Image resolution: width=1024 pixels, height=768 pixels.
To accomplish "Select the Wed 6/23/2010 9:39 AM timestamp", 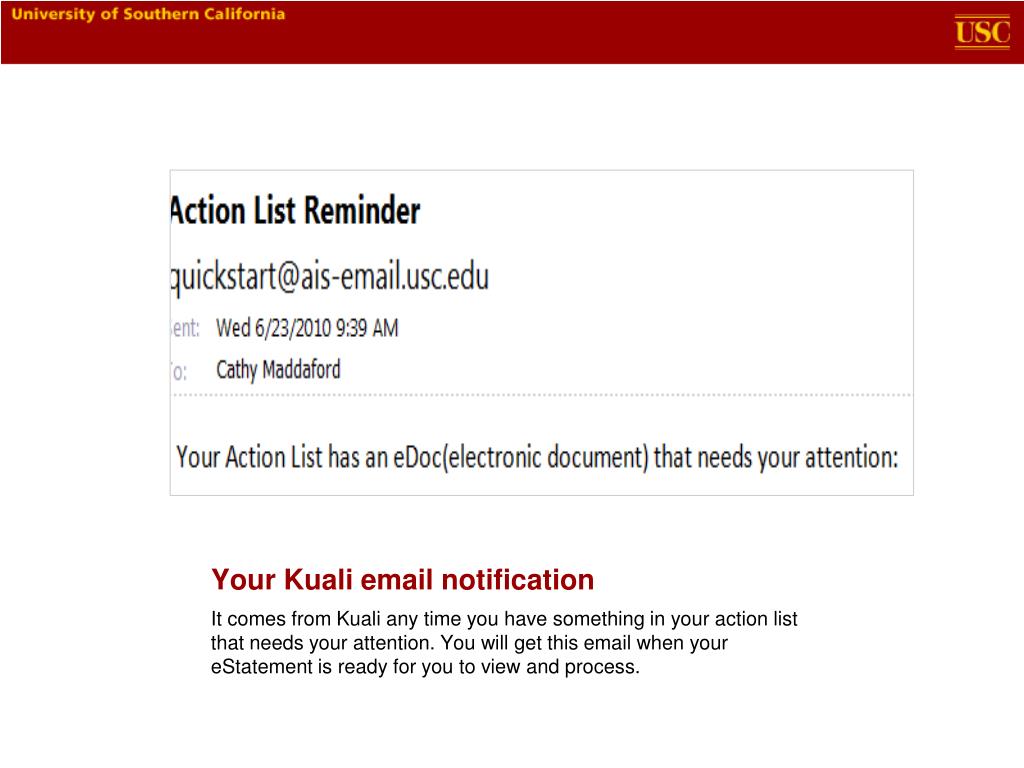I will pyautogui.click(x=307, y=328).
